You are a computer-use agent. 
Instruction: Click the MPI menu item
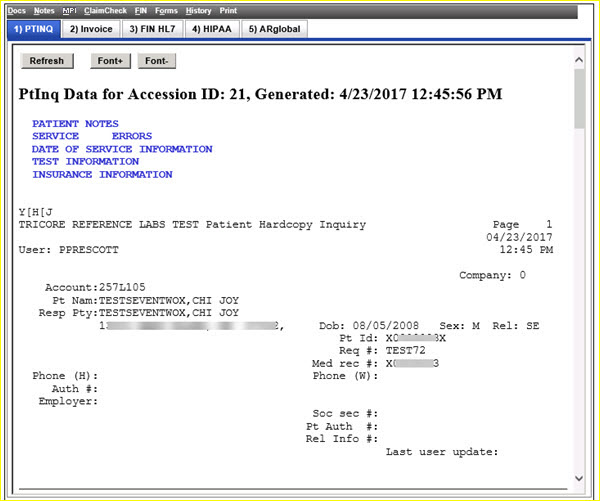[69, 10]
